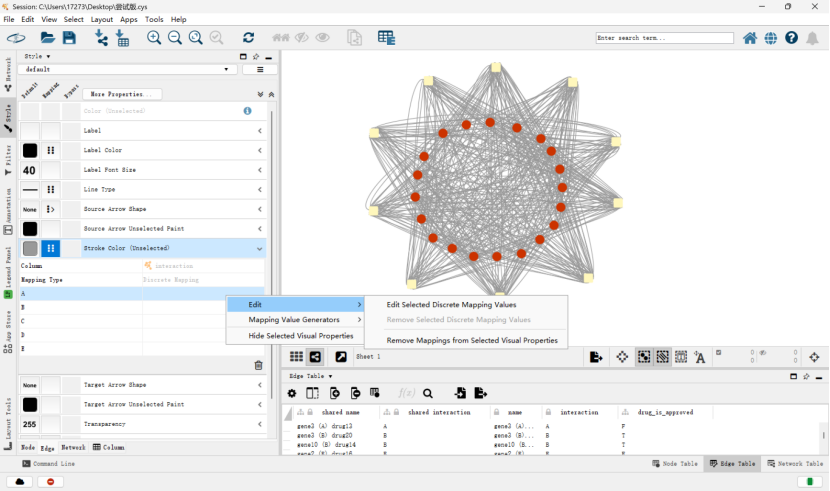The width and height of the screenshot is (830, 491).
Task: Open Edge Table dropdown menu
Action: point(311,376)
